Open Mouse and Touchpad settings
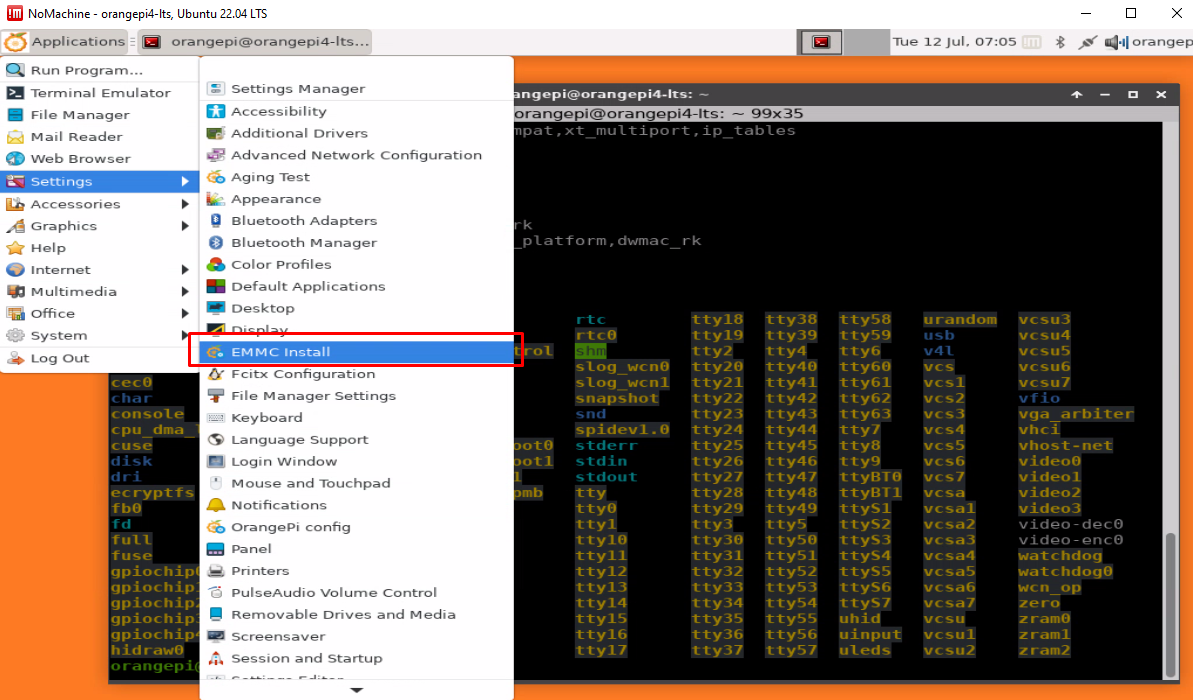Viewport: 1193px width, 700px height. [x=356, y=483]
